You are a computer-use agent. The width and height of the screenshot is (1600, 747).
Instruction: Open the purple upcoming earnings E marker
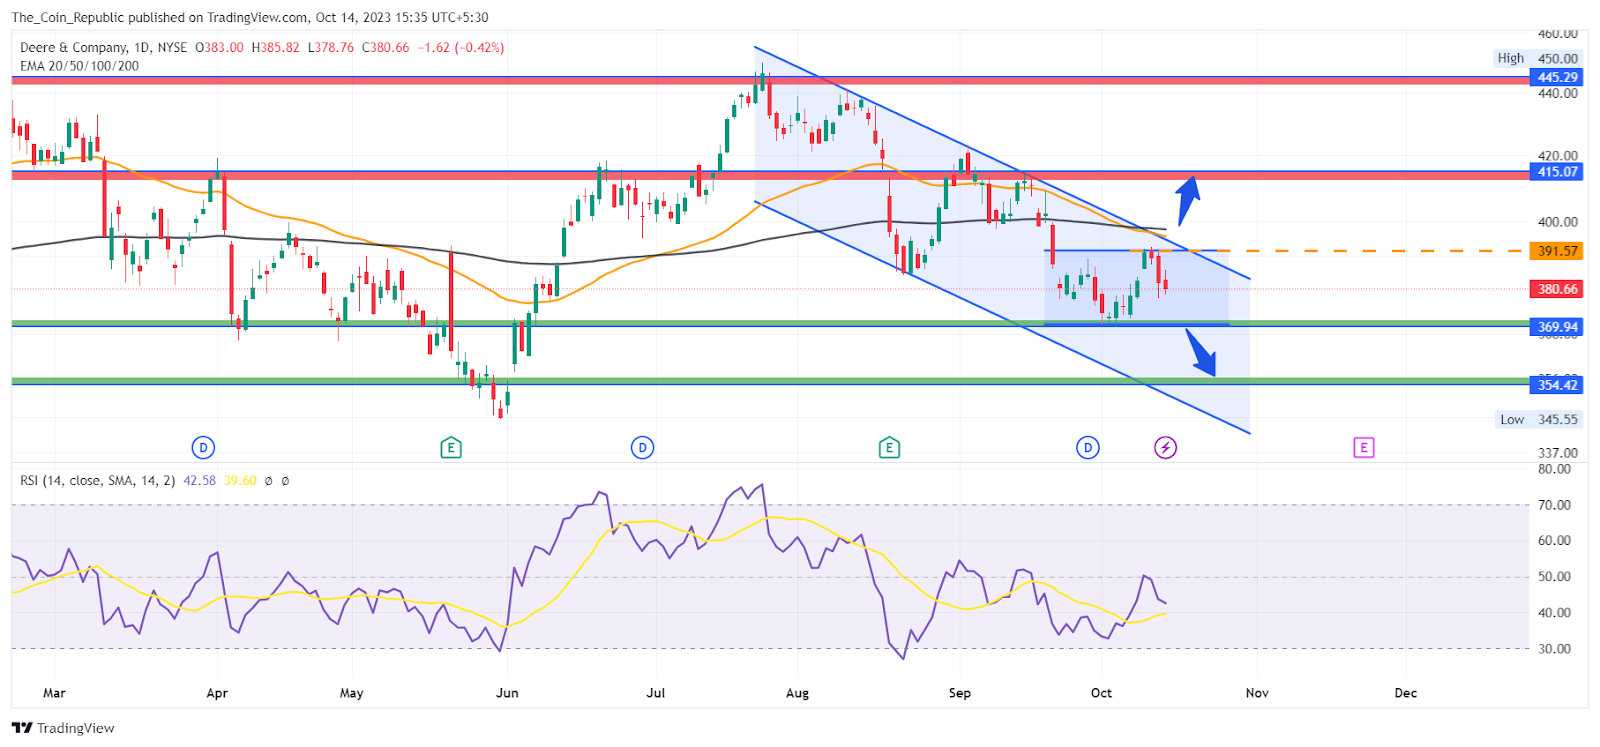pos(1364,448)
